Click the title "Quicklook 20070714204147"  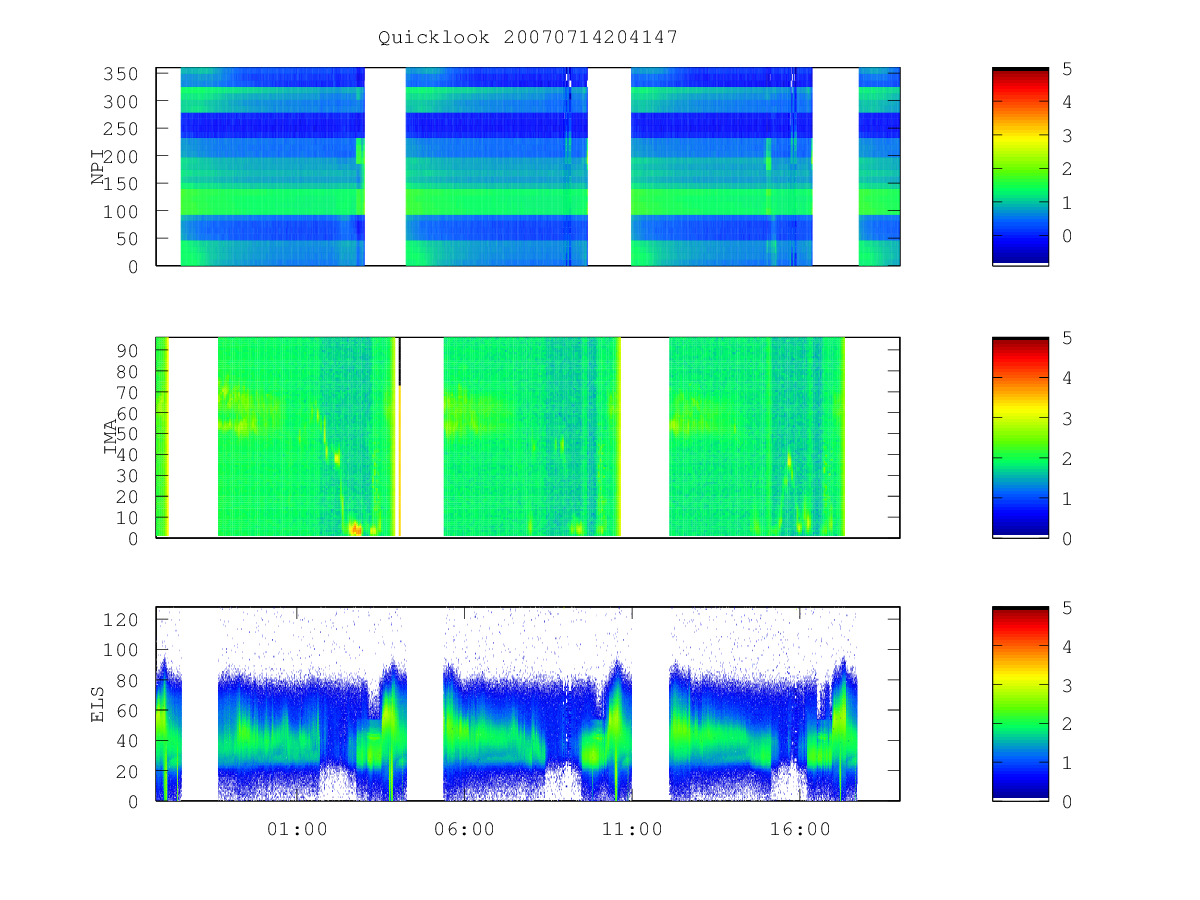(528, 38)
